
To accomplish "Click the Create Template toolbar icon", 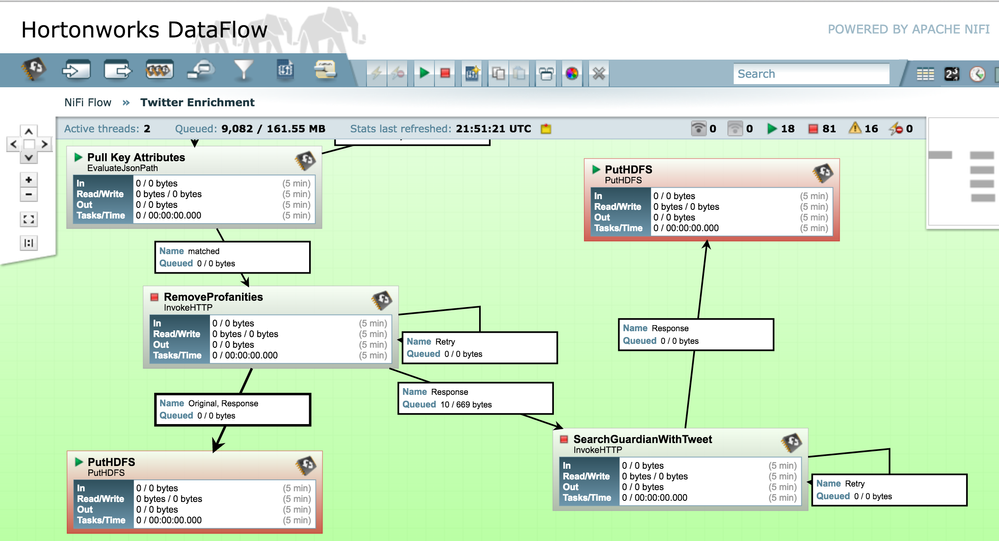I will [472, 73].
